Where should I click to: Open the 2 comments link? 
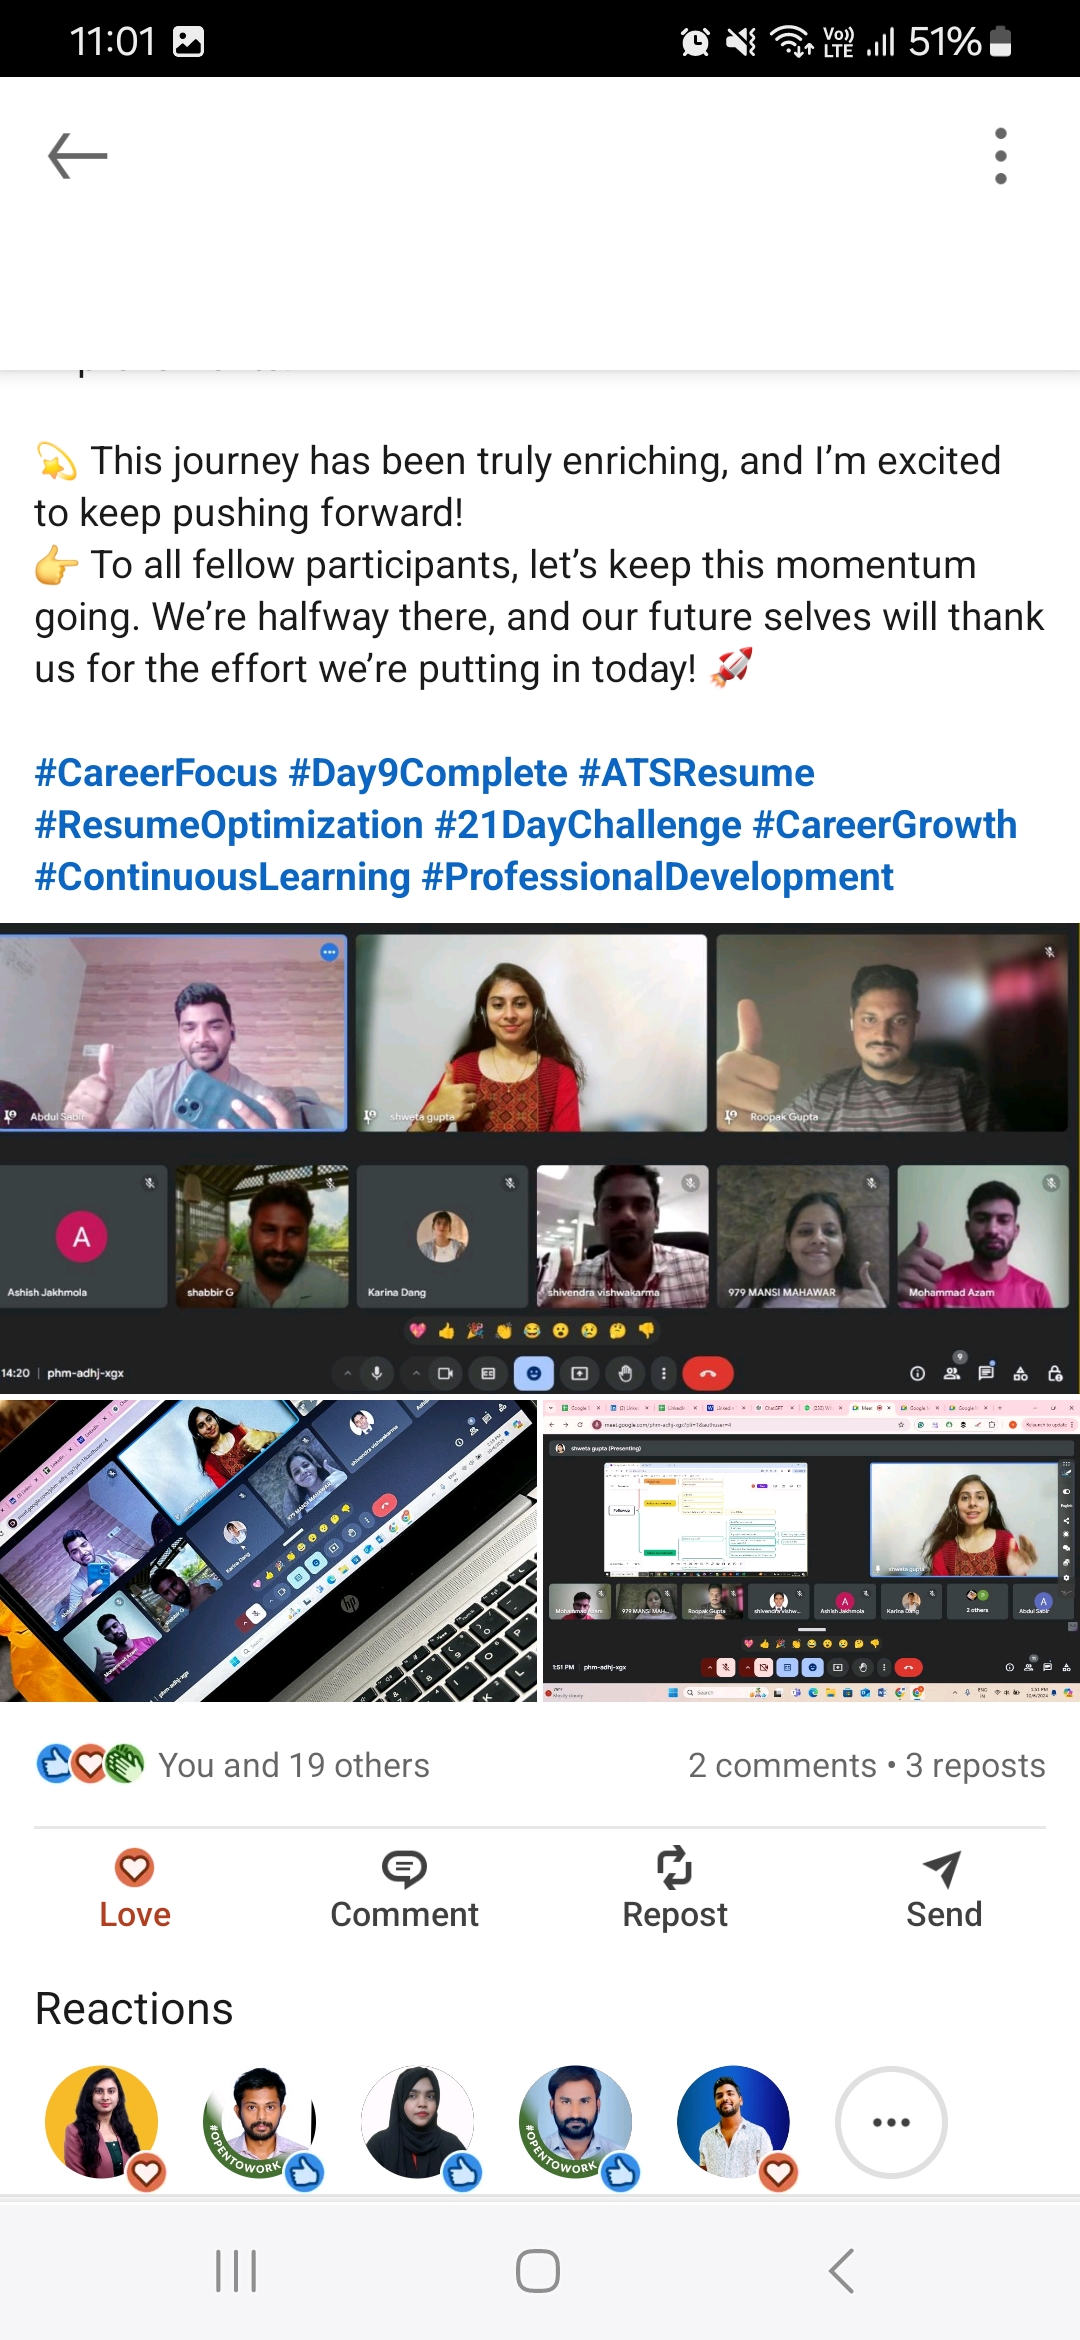782,1765
